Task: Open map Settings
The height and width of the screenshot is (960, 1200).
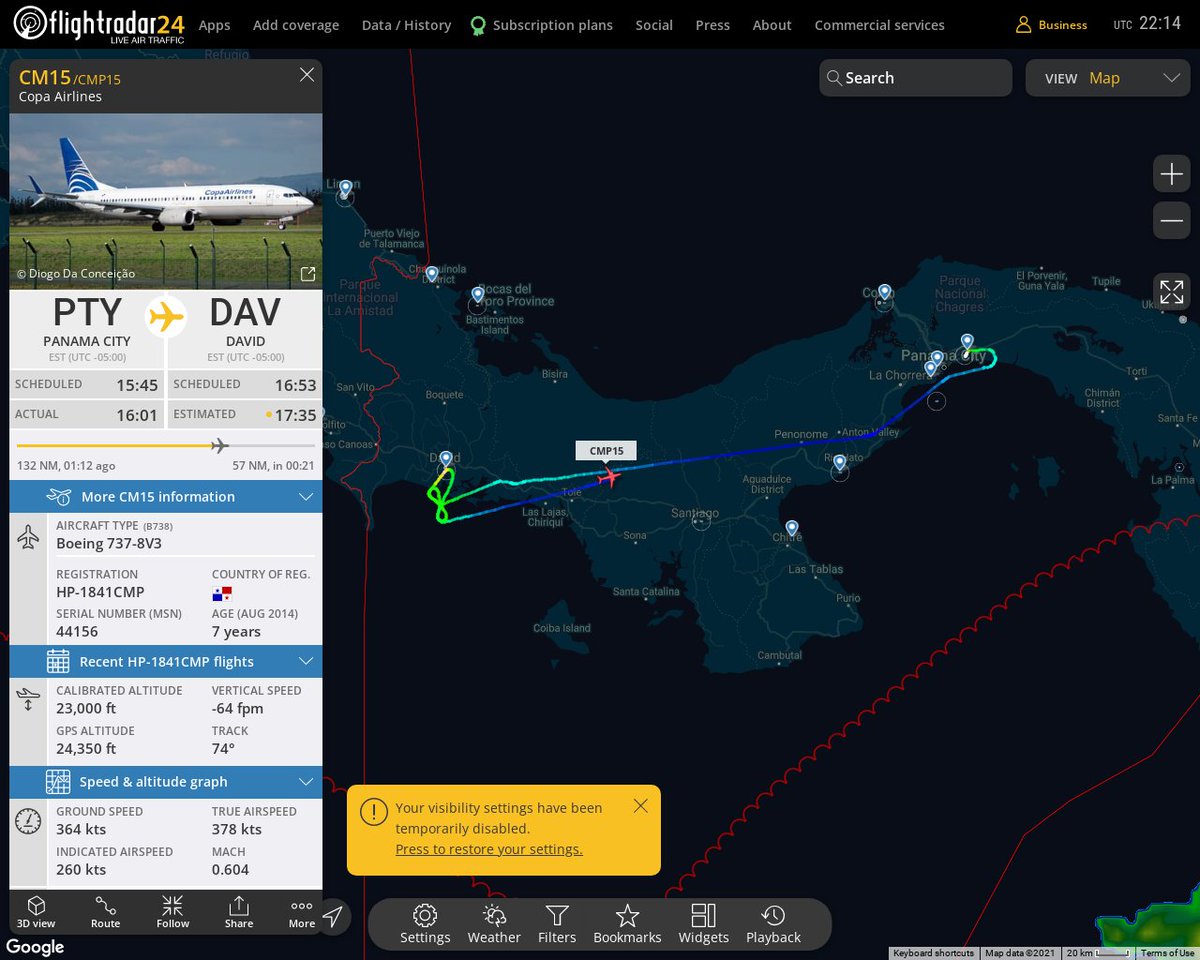Action: tap(425, 923)
